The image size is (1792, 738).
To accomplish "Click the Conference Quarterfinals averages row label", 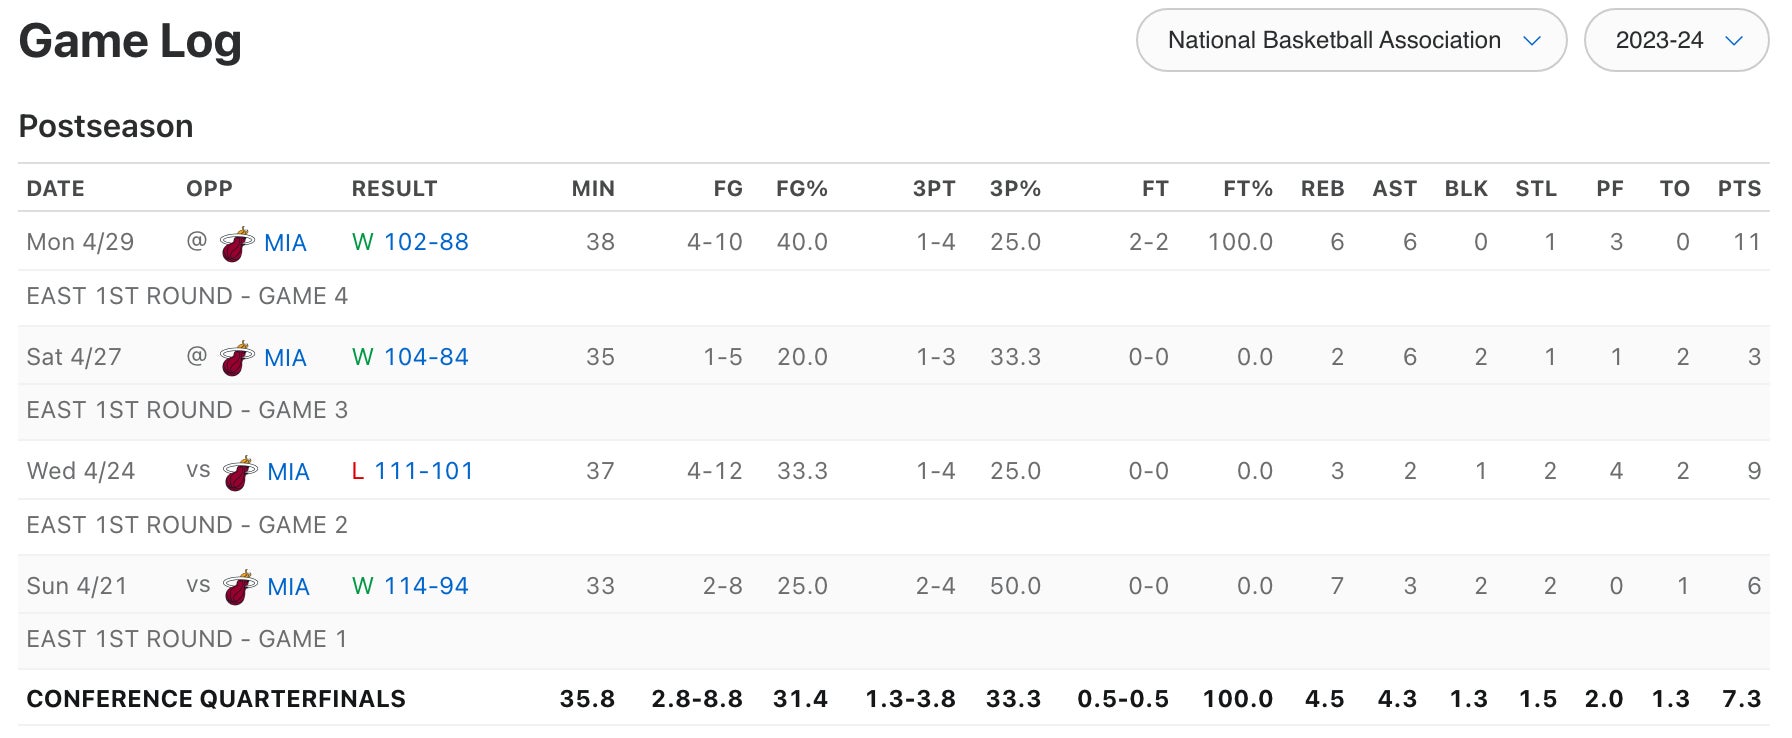I will 216,699.
